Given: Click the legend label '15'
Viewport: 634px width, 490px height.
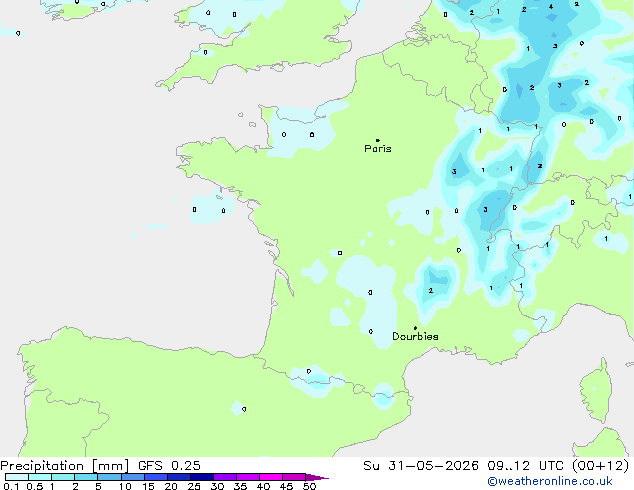Looking at the screenshot, I should [x=148, y=486].
